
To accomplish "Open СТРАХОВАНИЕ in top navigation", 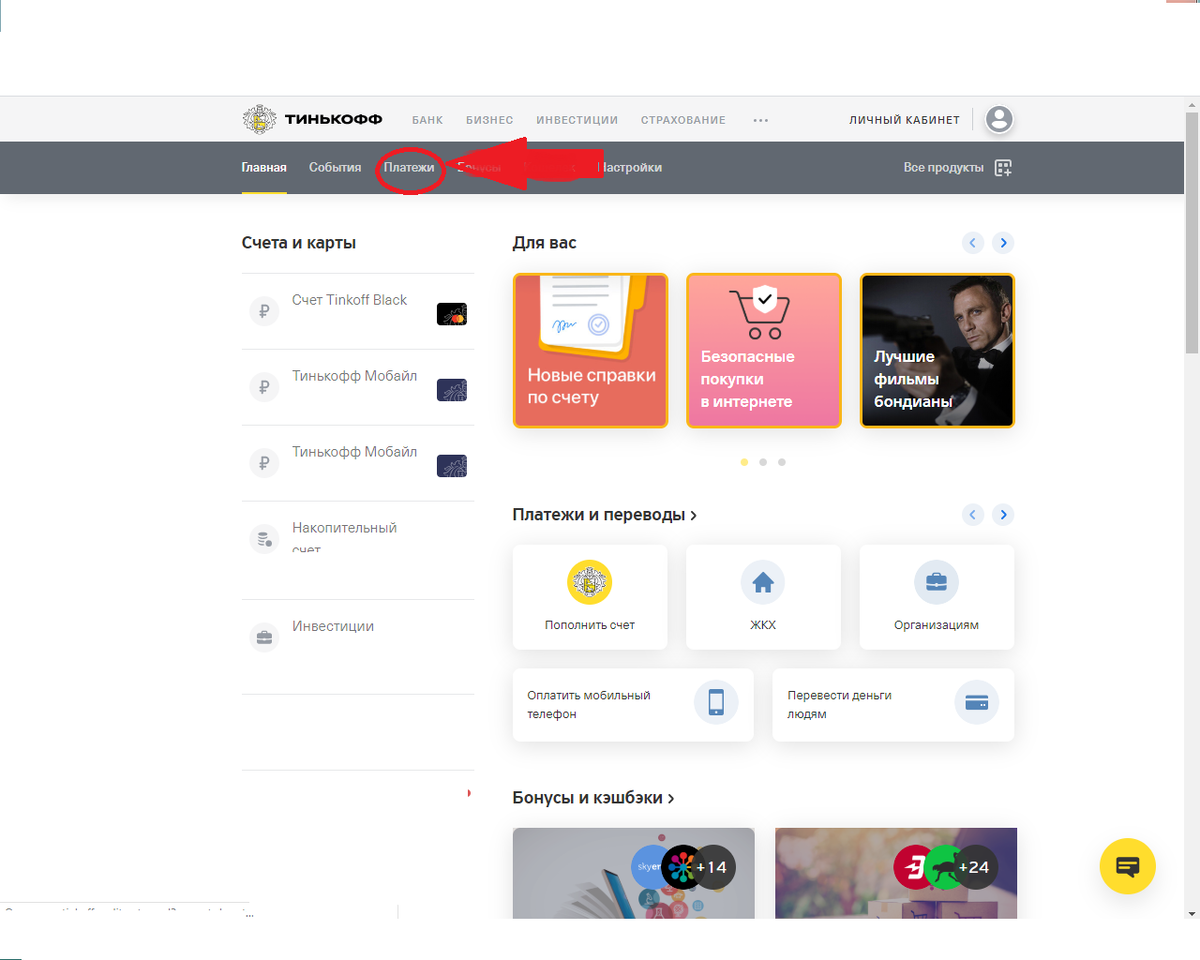I will pos(683,120).
